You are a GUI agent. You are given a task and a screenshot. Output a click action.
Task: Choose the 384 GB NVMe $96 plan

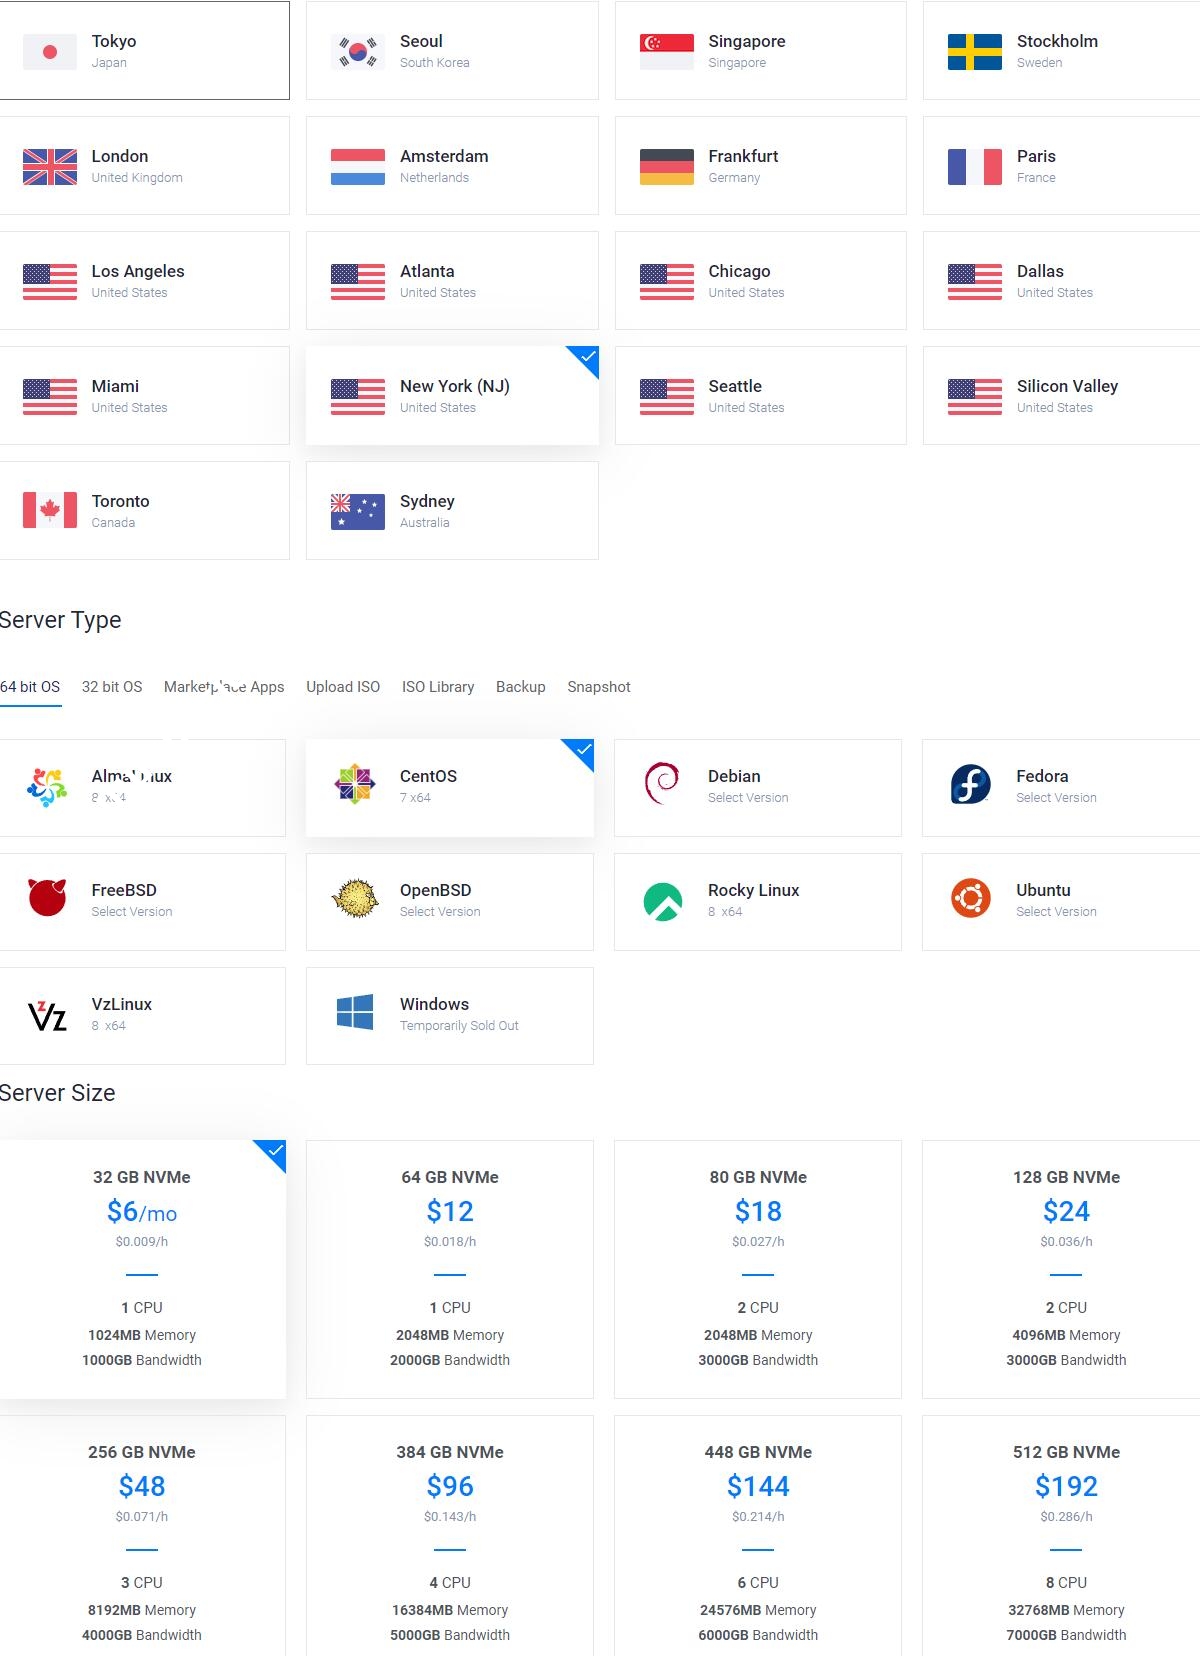[x=450, y=1535]
